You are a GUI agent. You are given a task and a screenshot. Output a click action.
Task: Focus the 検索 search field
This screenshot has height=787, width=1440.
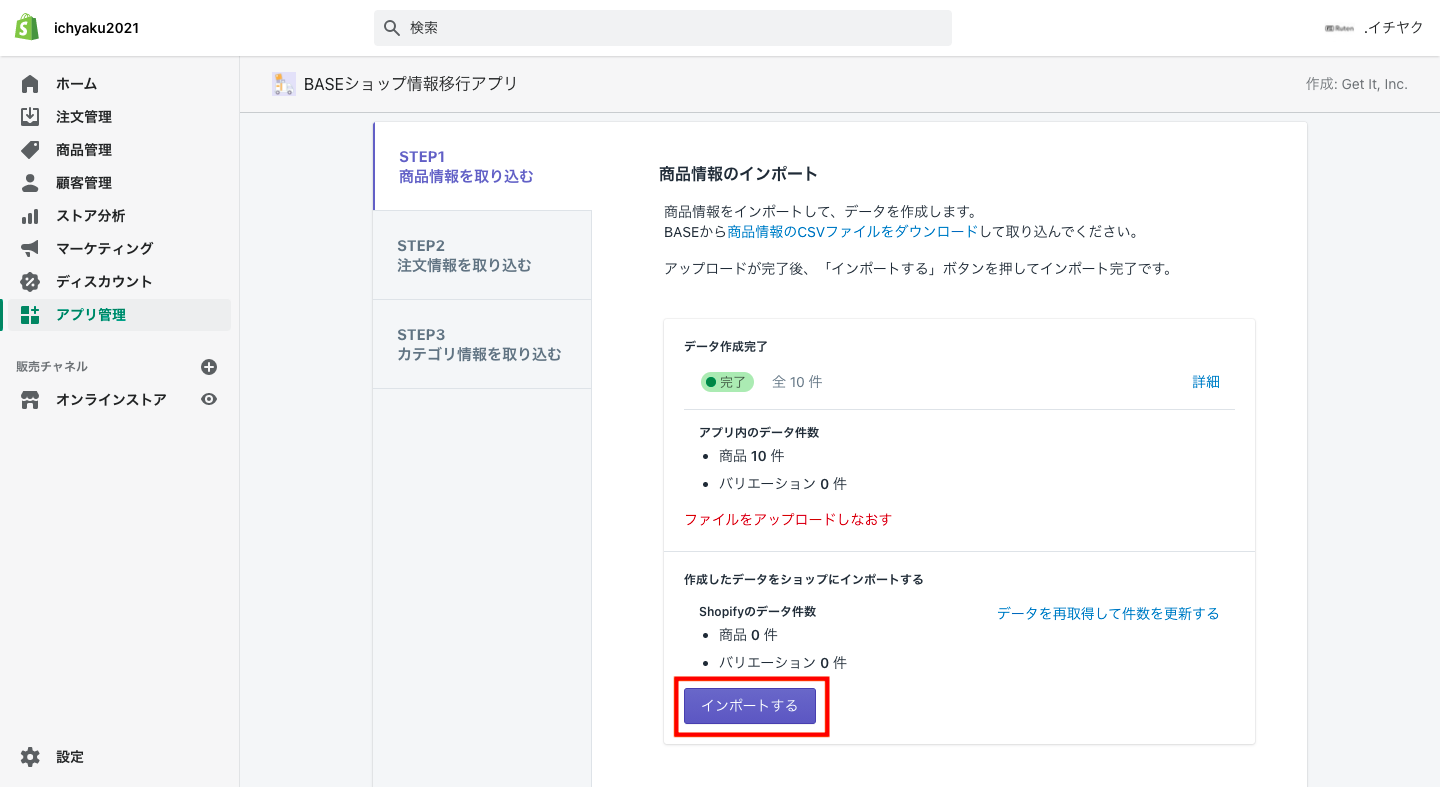point(663,28)
